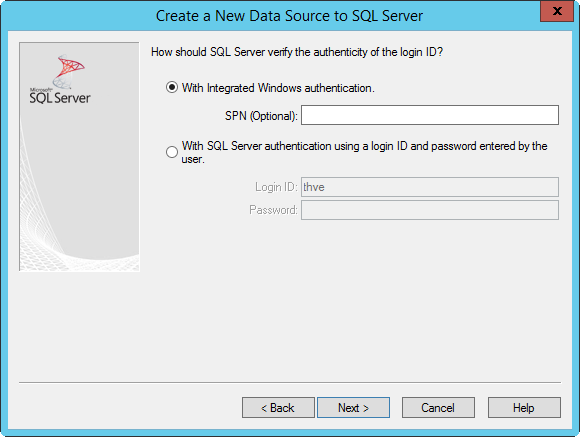The height and width of the screenshot is (437, 580).
Task: Select SQL Server authentication radio button
Action: pyautogui.click(x=172, y=152)
